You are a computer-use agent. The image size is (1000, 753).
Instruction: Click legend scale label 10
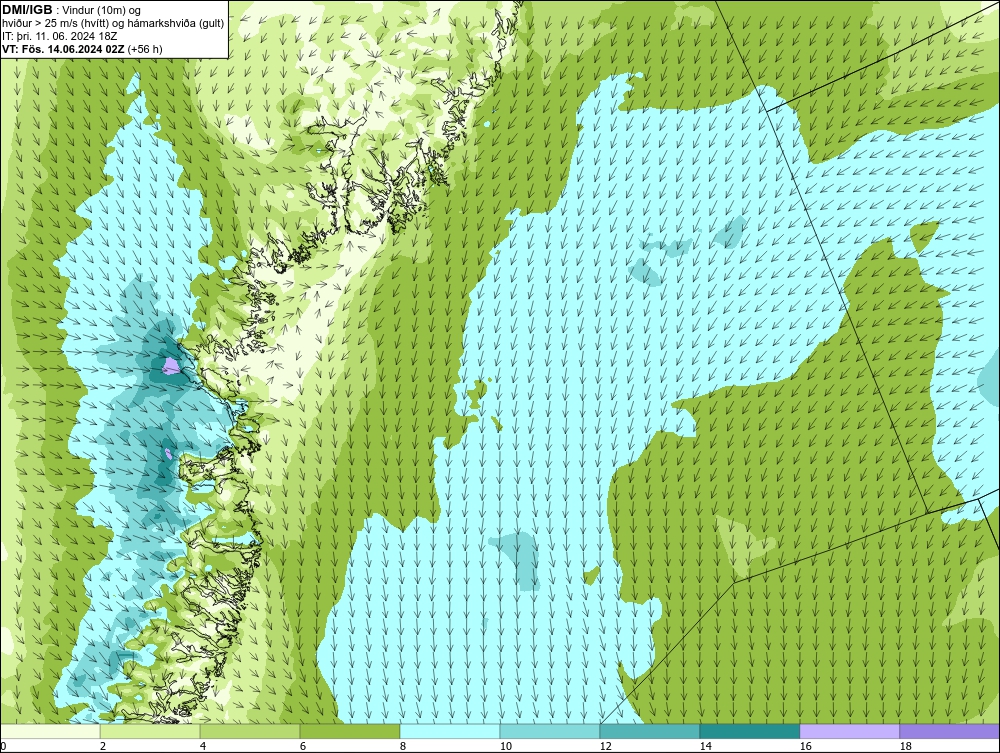click(x=506, y=746)
